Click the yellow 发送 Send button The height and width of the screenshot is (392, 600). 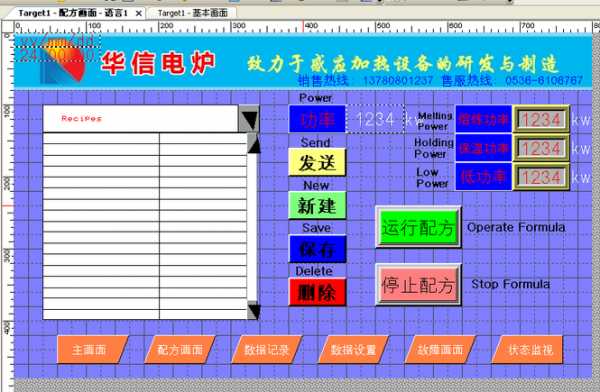[317, 162]
